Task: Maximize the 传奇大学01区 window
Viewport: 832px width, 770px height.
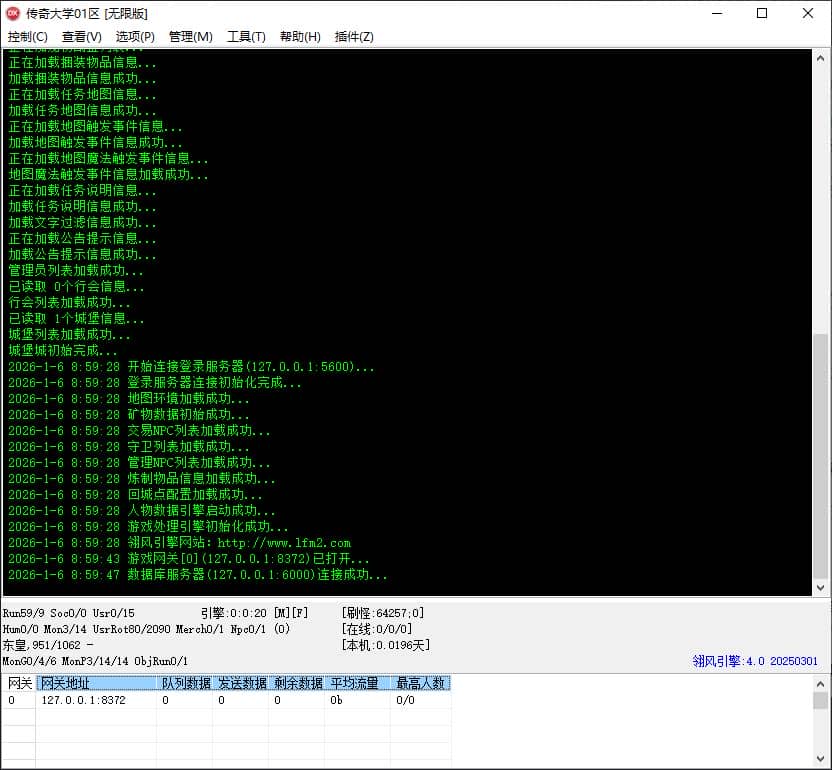Action: [x=762, y=13]
